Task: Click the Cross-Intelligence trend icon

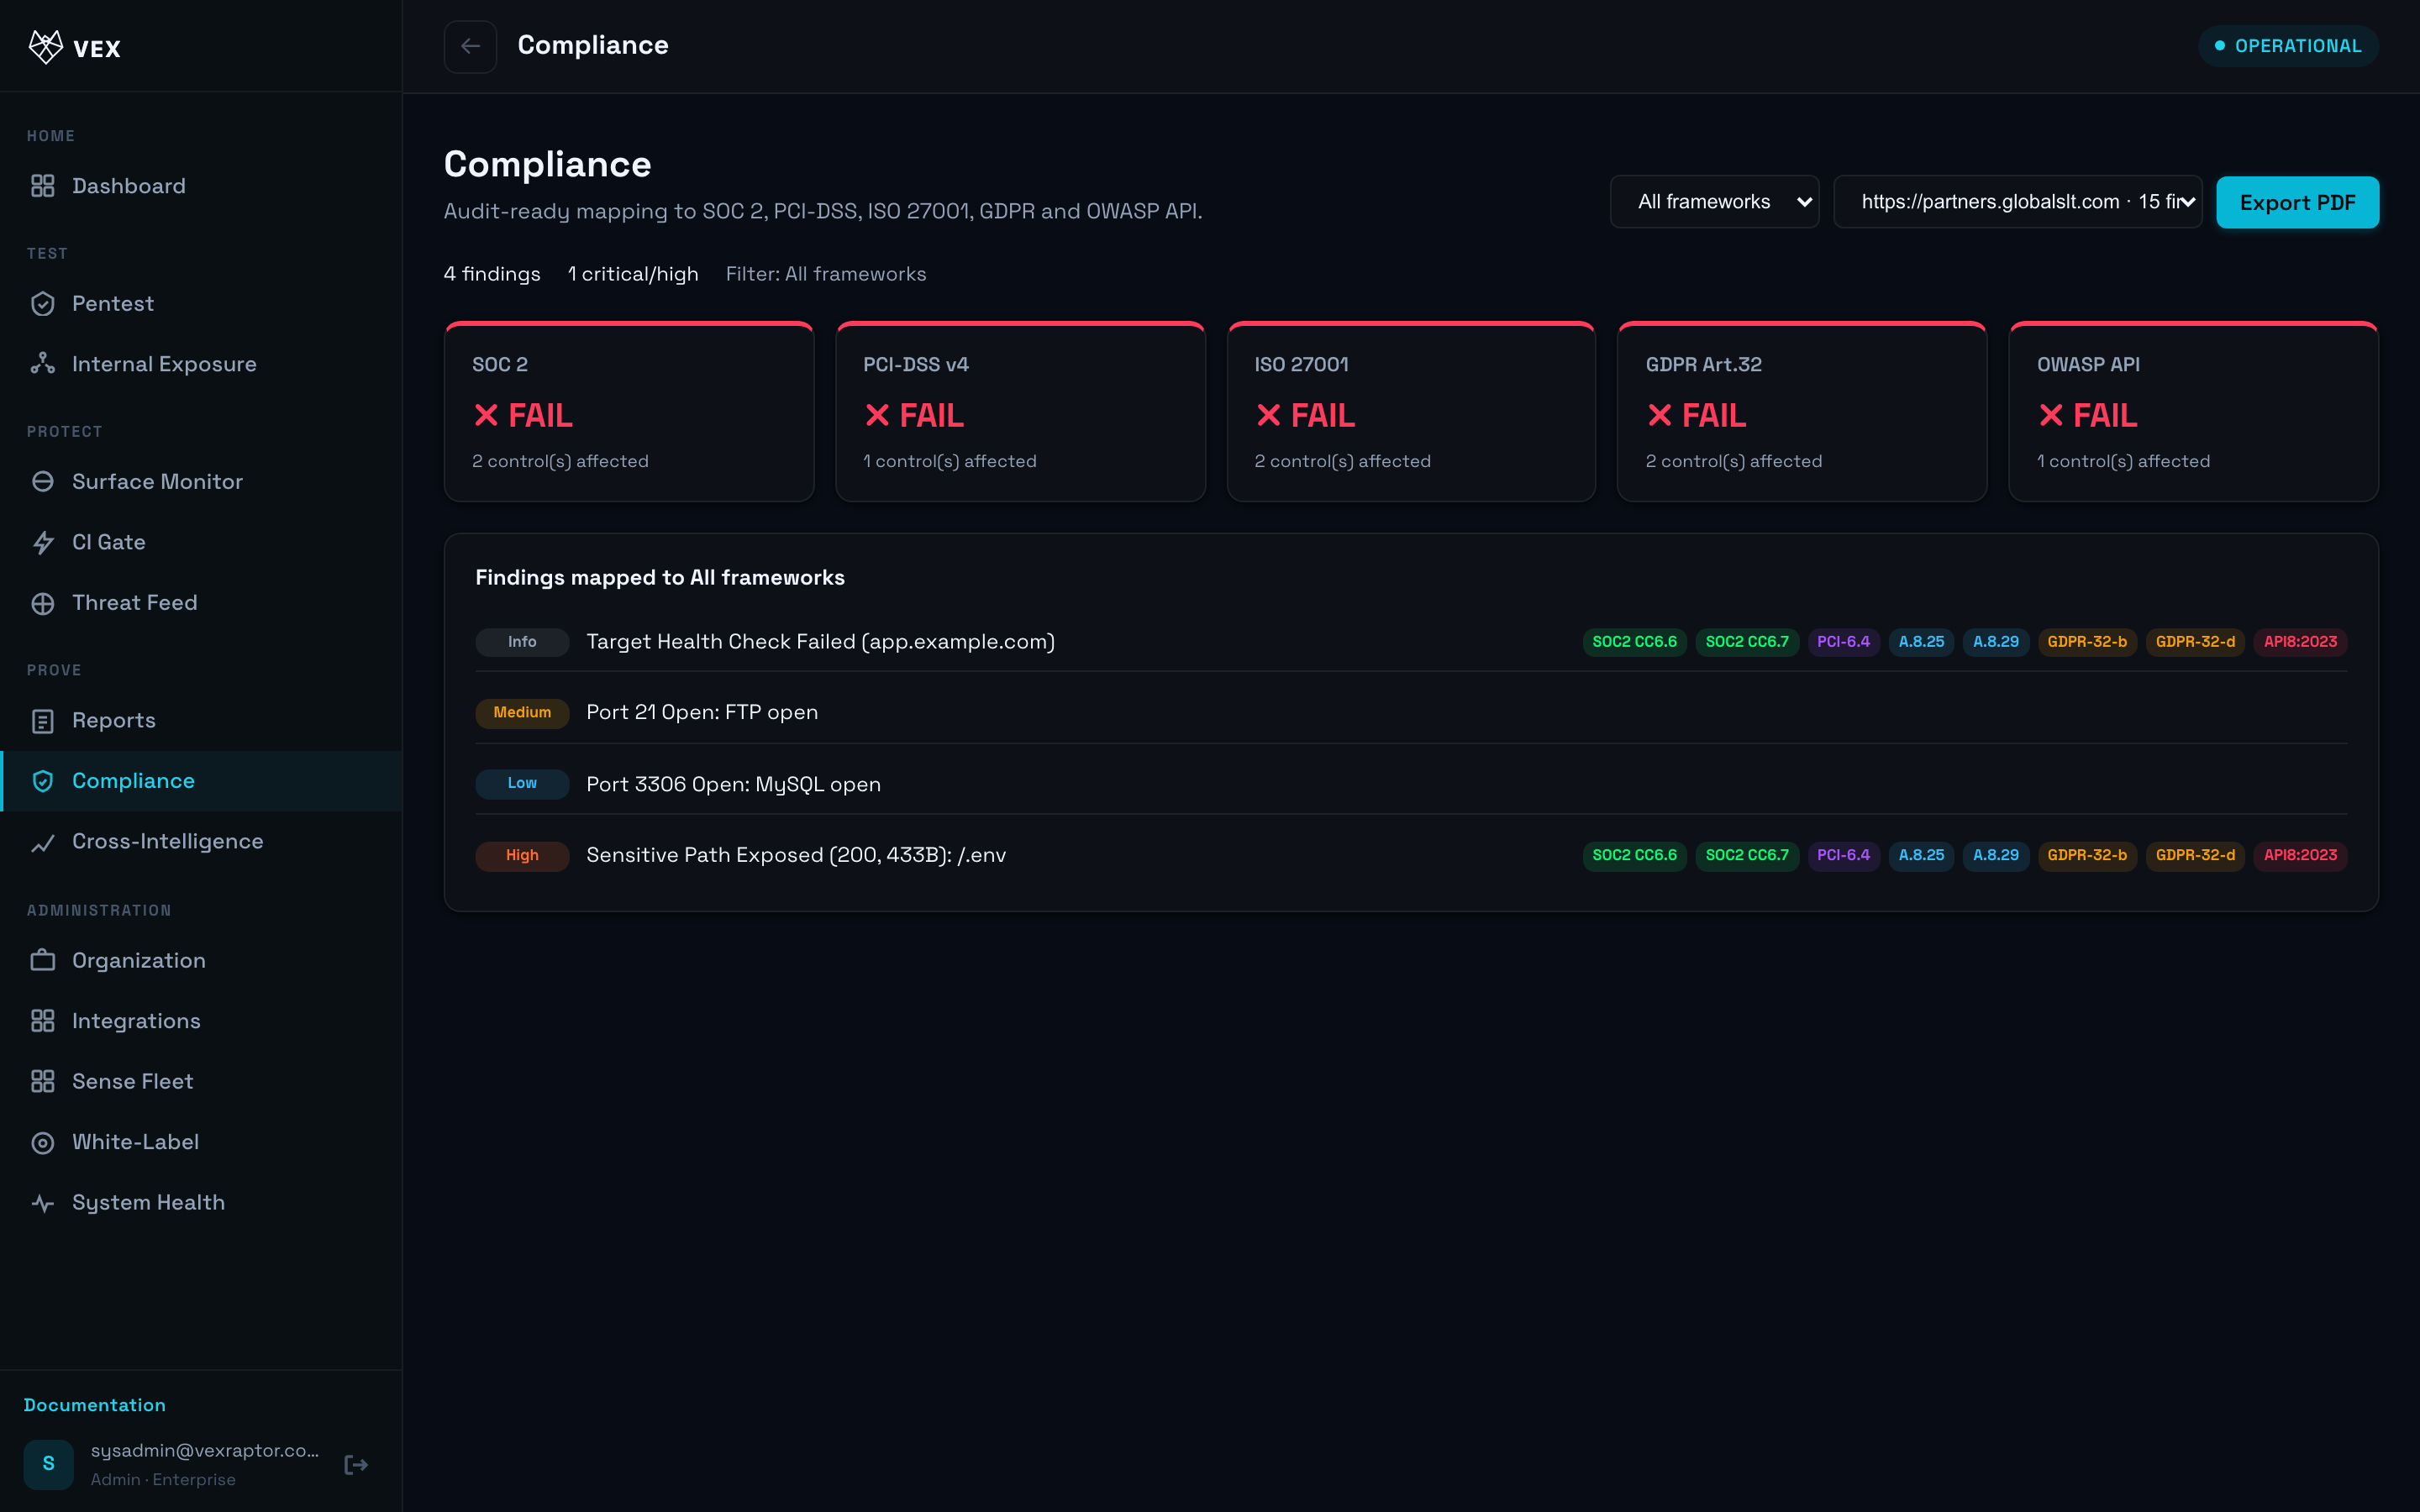Action: (43, 842)
